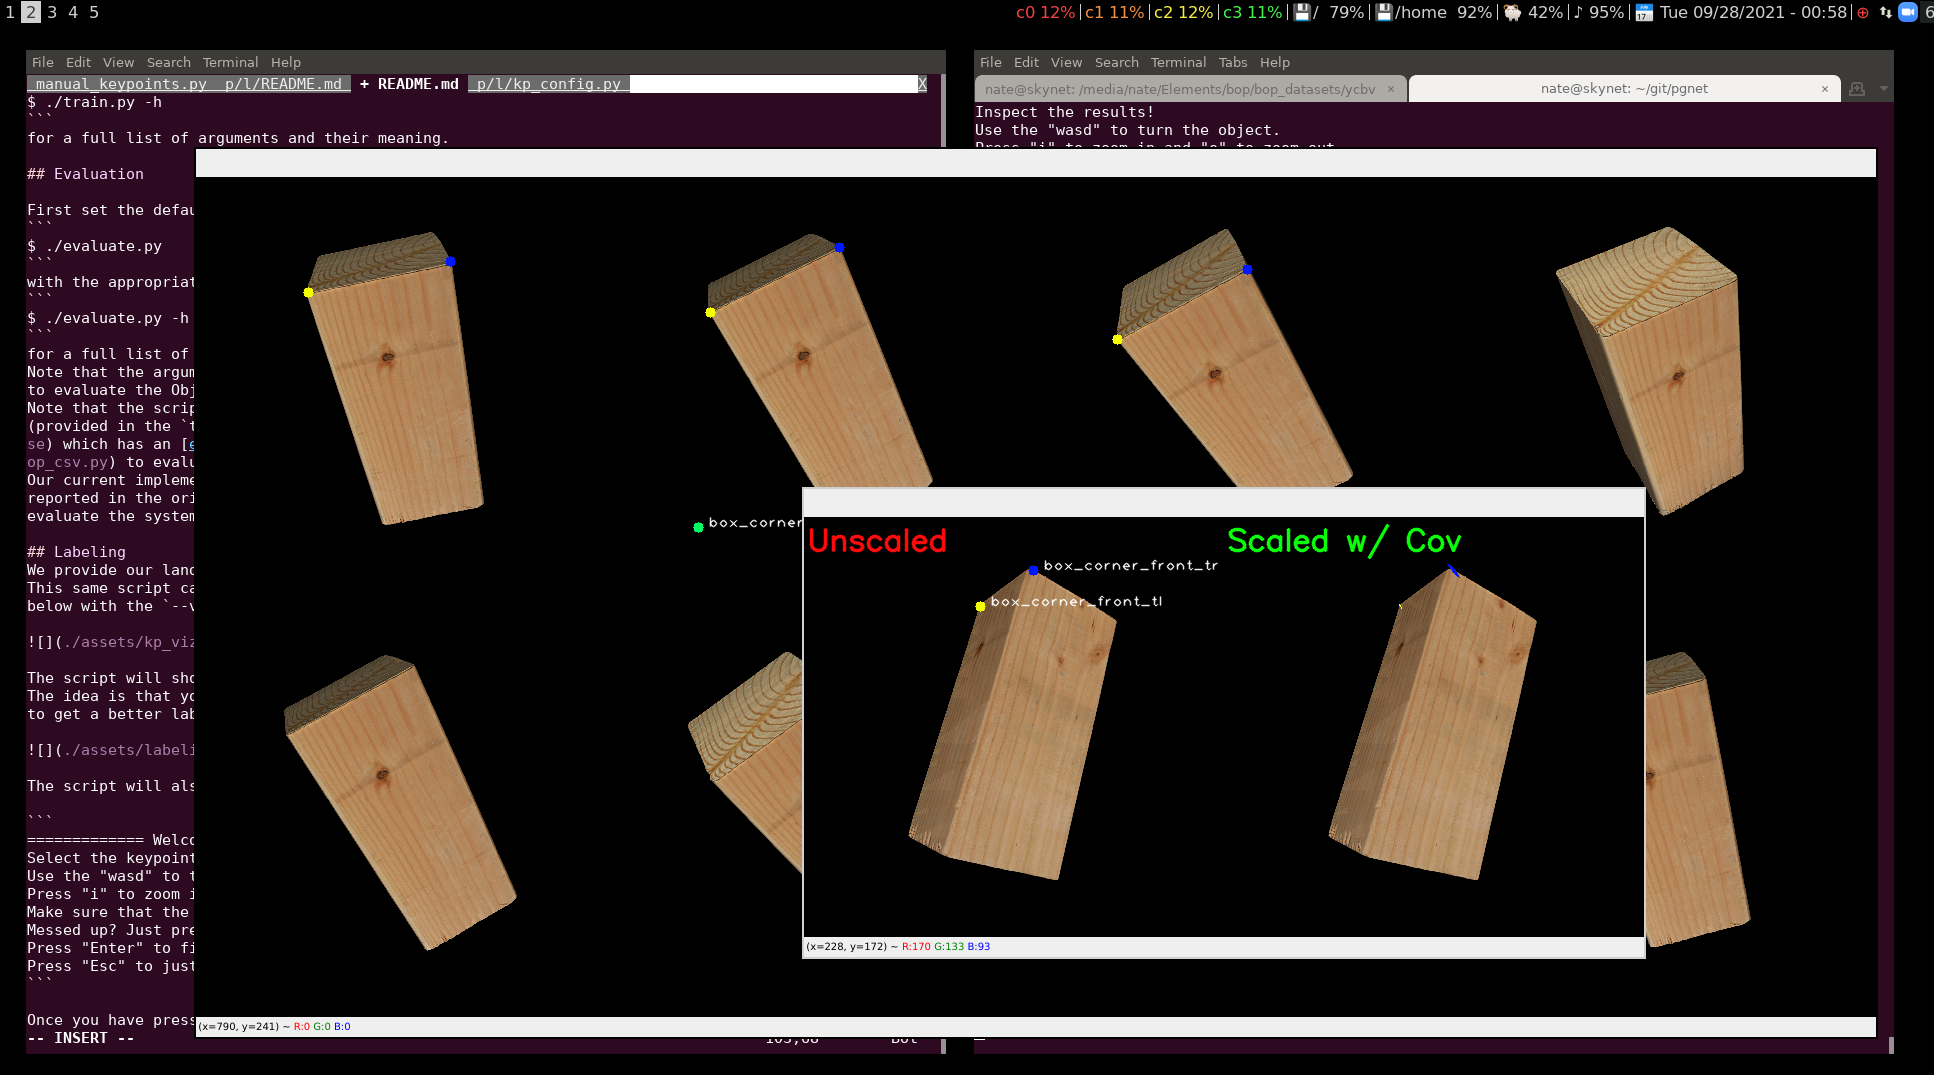1934x1075 pixels.
Task: Click 'Inspect the results!' line in right terminal
Action: (x=1065, y=112)
